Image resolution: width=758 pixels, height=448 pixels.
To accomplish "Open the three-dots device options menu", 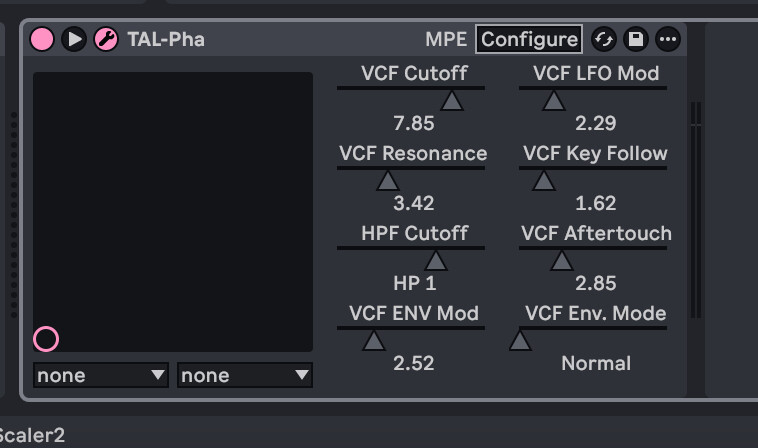I will [x=667, y=39].
